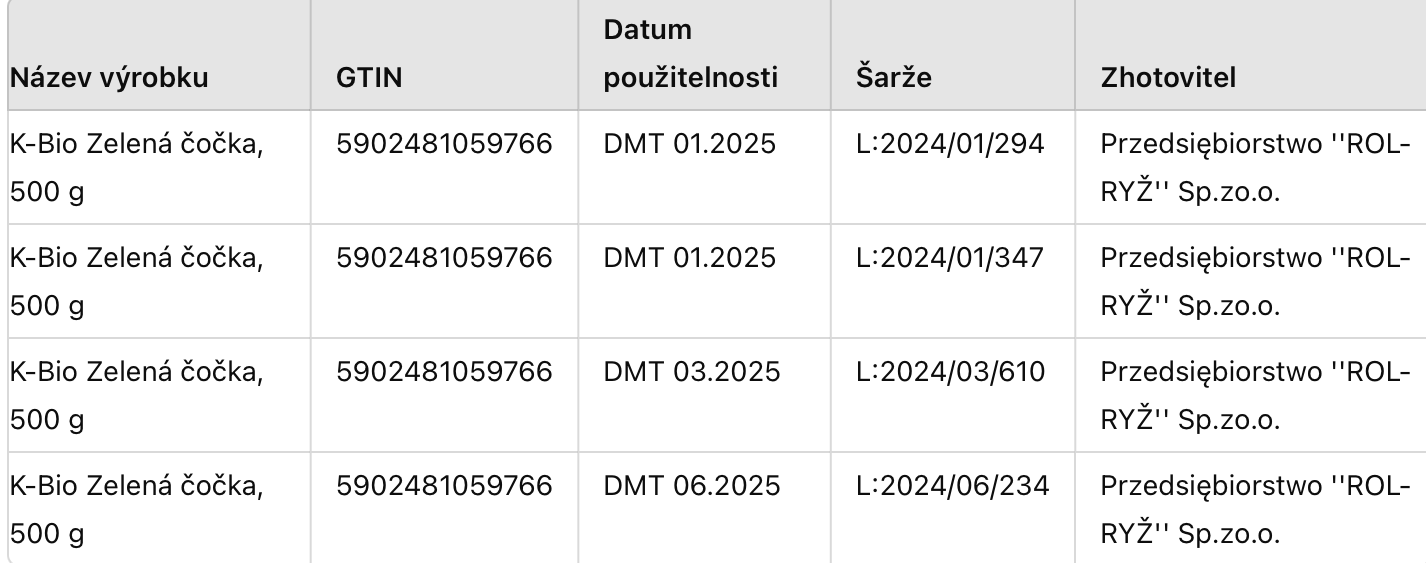Select batch number L:2024/03/610
The width and height of the screenshot is (1426, 563).
[953, 372]
